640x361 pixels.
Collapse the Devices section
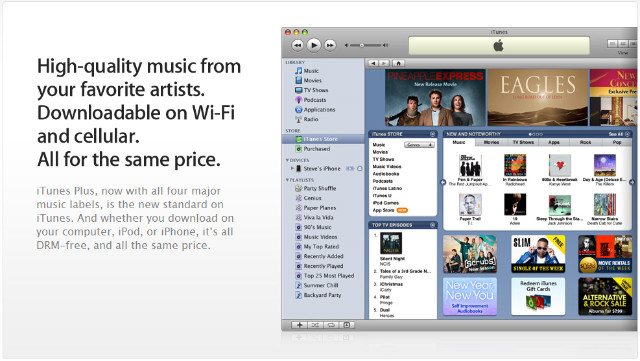click(x=287, y=160)
